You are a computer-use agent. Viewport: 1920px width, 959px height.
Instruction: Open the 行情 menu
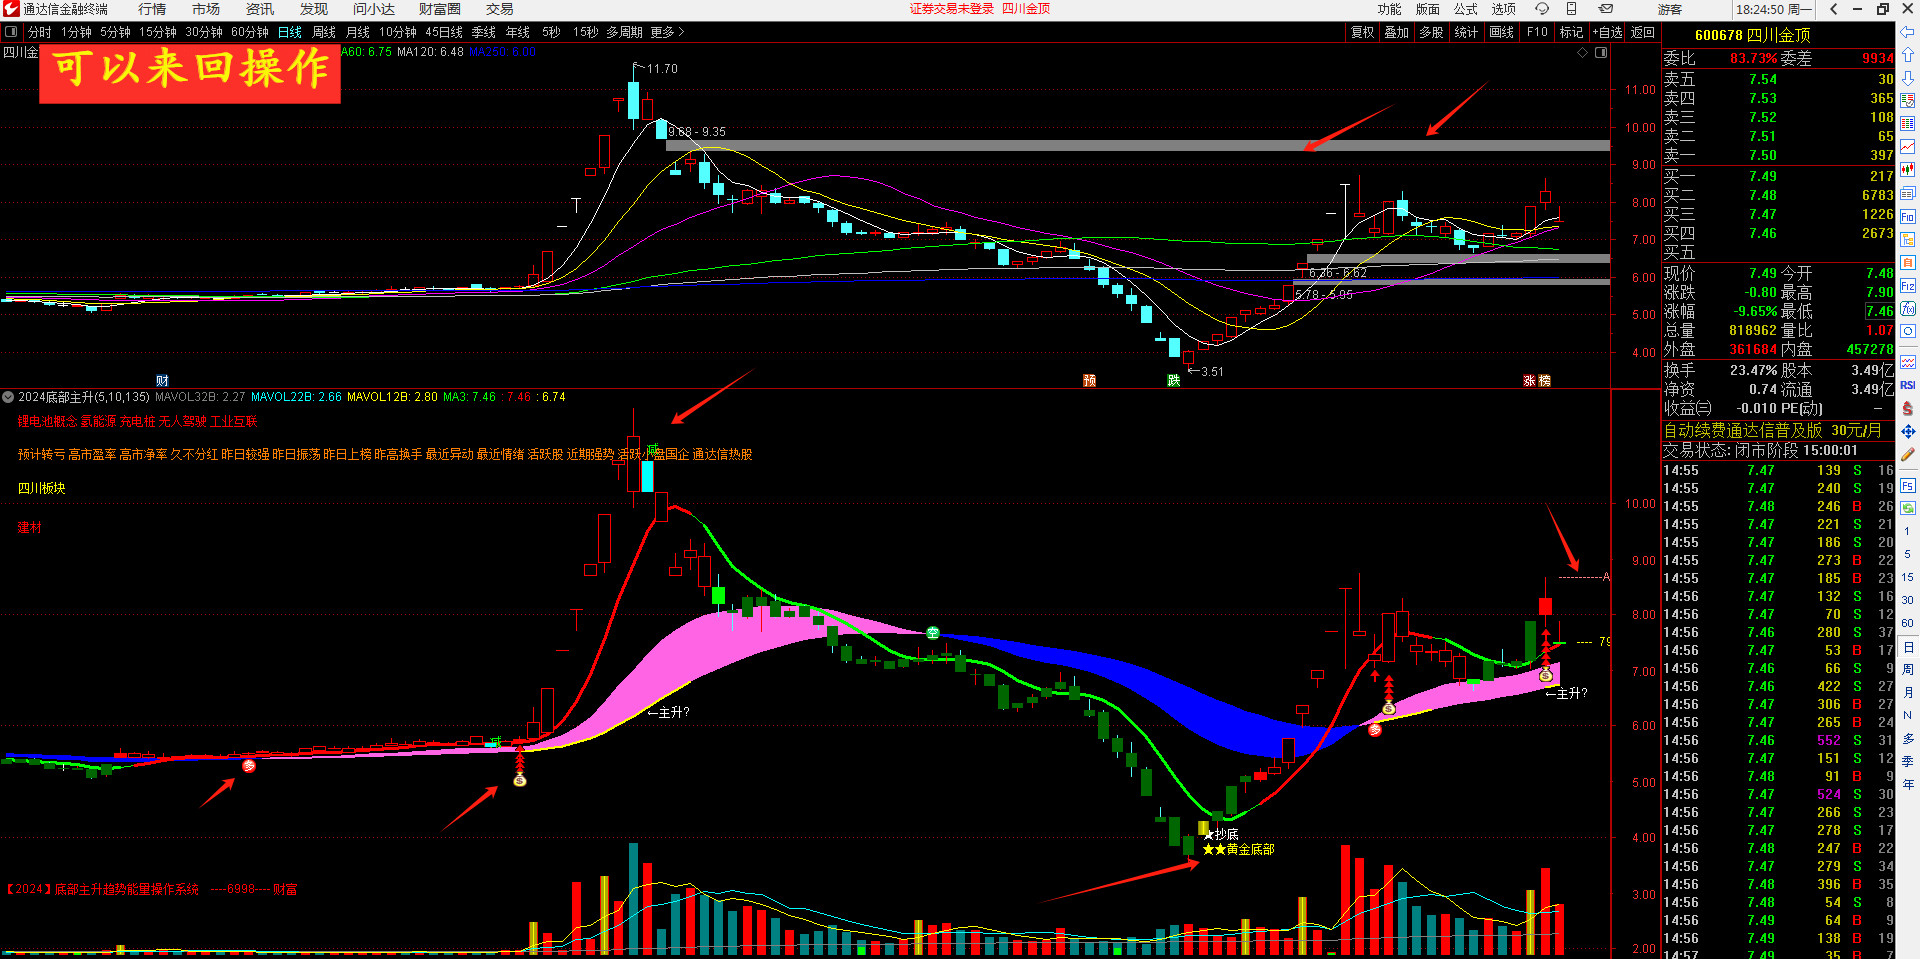152,9
